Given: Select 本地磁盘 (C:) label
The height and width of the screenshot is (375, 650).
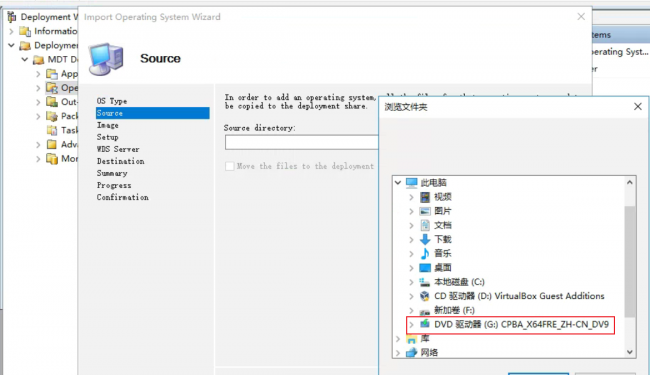Looking at the screenshot, I should click(459, 282).
